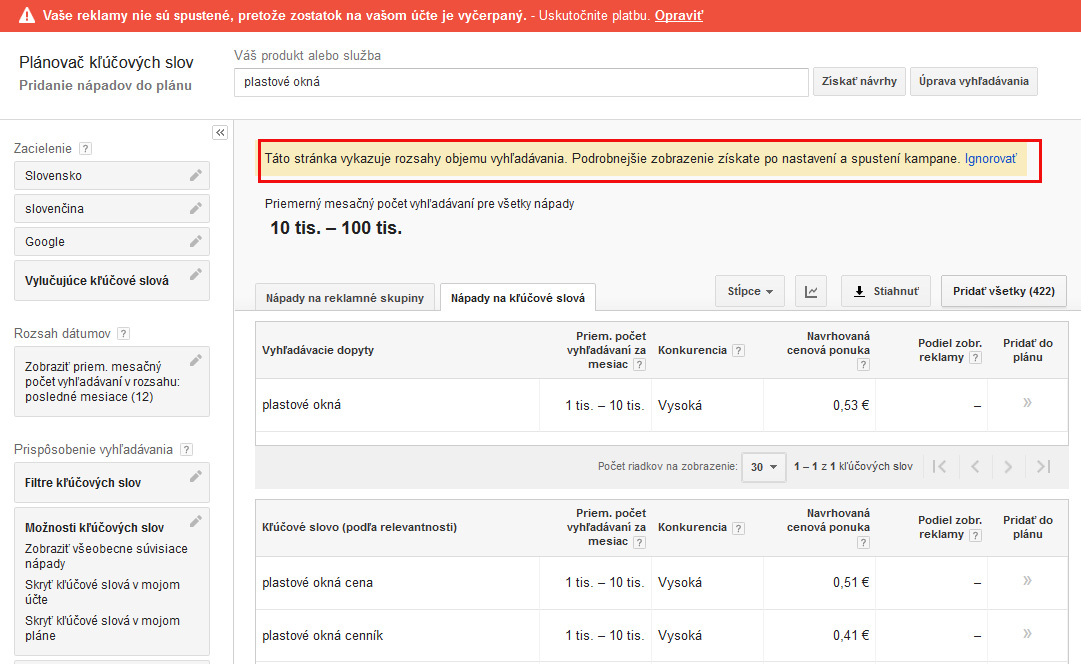Add plastové okná cena to plan
This screenshot has width=1081, height=664.
click(1027, 581)
